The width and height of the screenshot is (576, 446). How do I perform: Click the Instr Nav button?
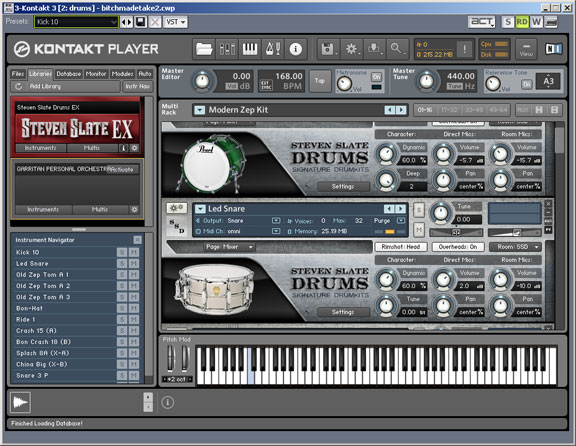[137, 86]
